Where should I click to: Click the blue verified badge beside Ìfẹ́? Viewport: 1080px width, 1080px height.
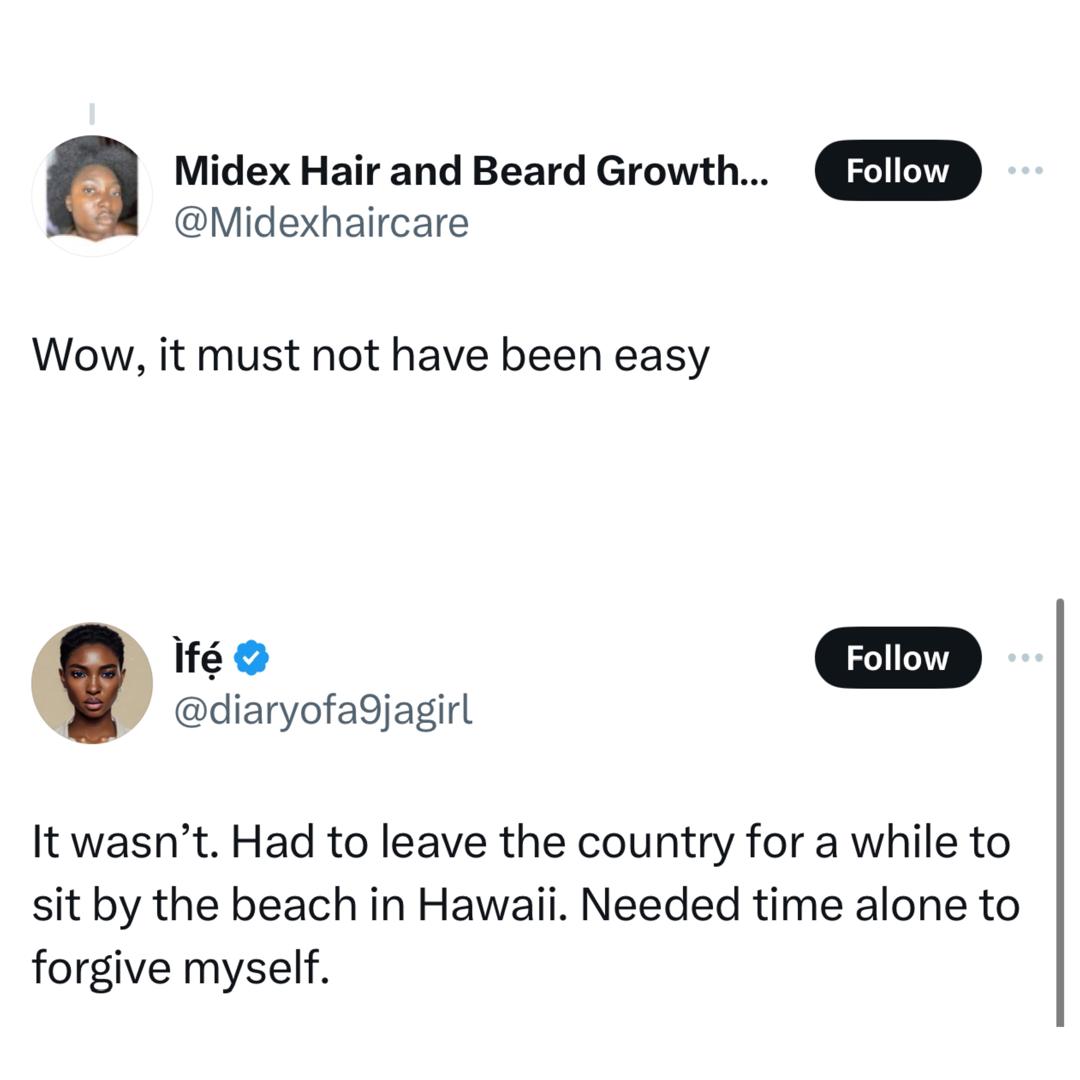tap(251, 658)
